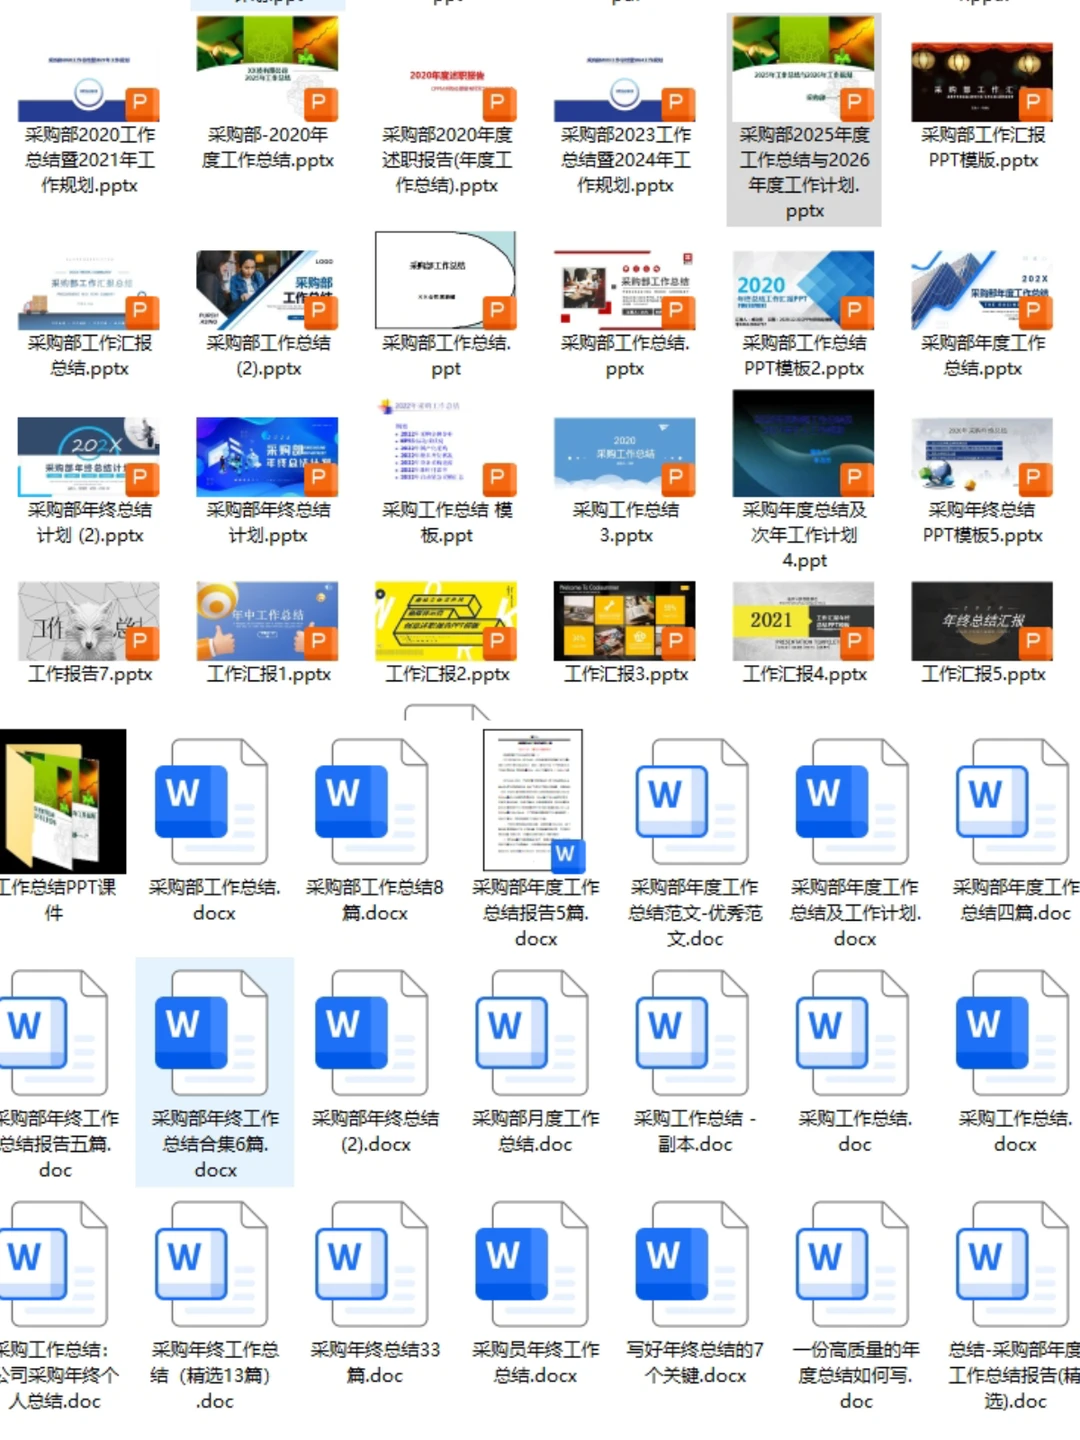Select 采购部工作总结PPT模板2.pptx icon
This screenshot has width=1080, height=1440.
(x=804, y=290)
